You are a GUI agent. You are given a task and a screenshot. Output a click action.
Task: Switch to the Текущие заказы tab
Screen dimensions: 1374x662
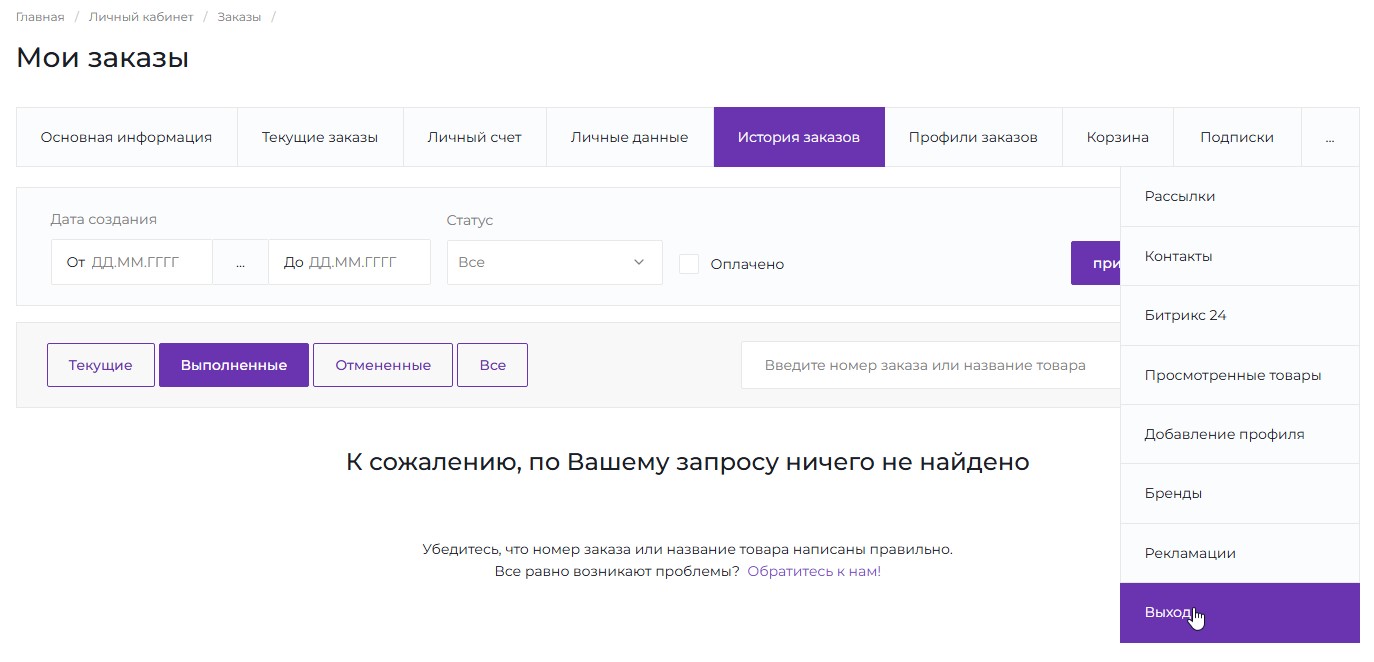(x=319, y=137)
